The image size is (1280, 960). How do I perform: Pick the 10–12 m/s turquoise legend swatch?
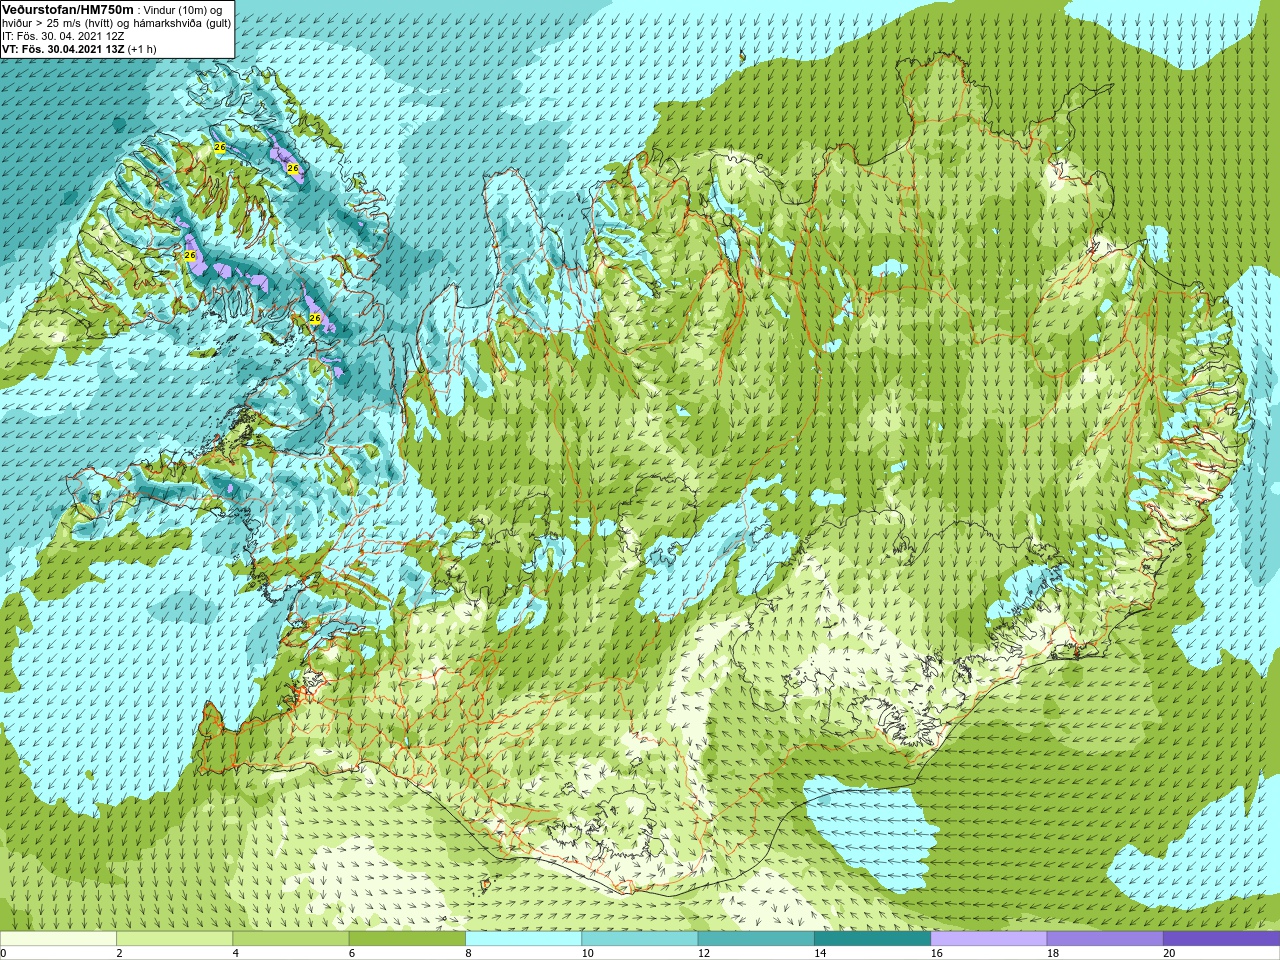(x=639, y=939)
